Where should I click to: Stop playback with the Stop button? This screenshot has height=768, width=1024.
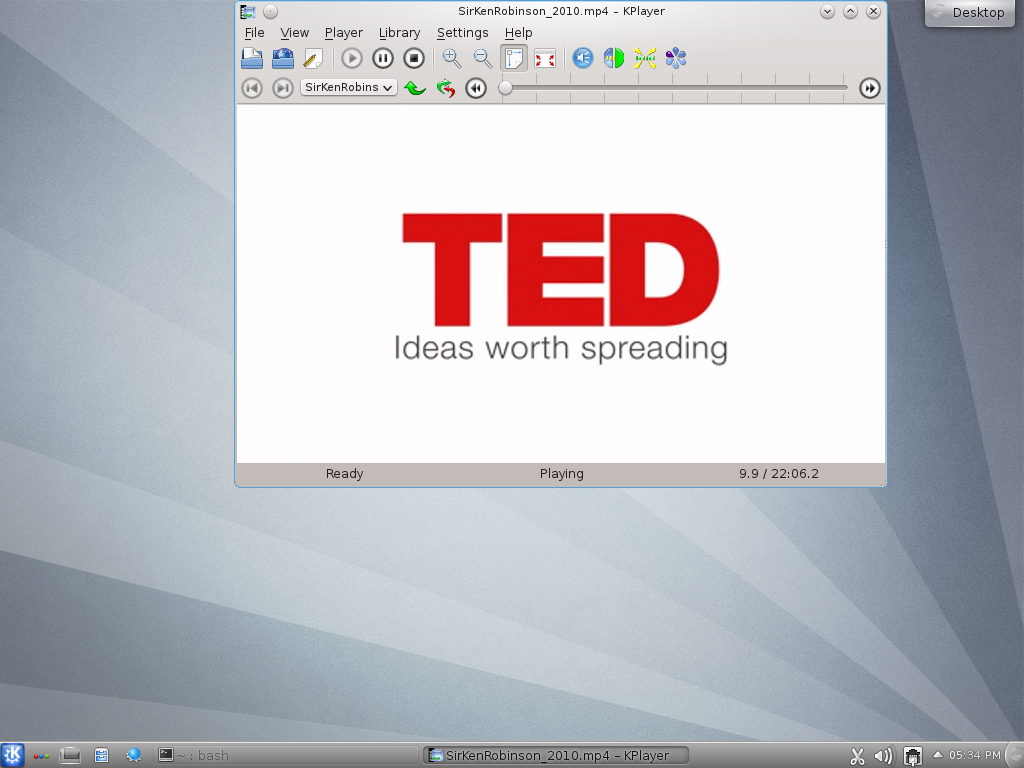(x=413, y=58)
